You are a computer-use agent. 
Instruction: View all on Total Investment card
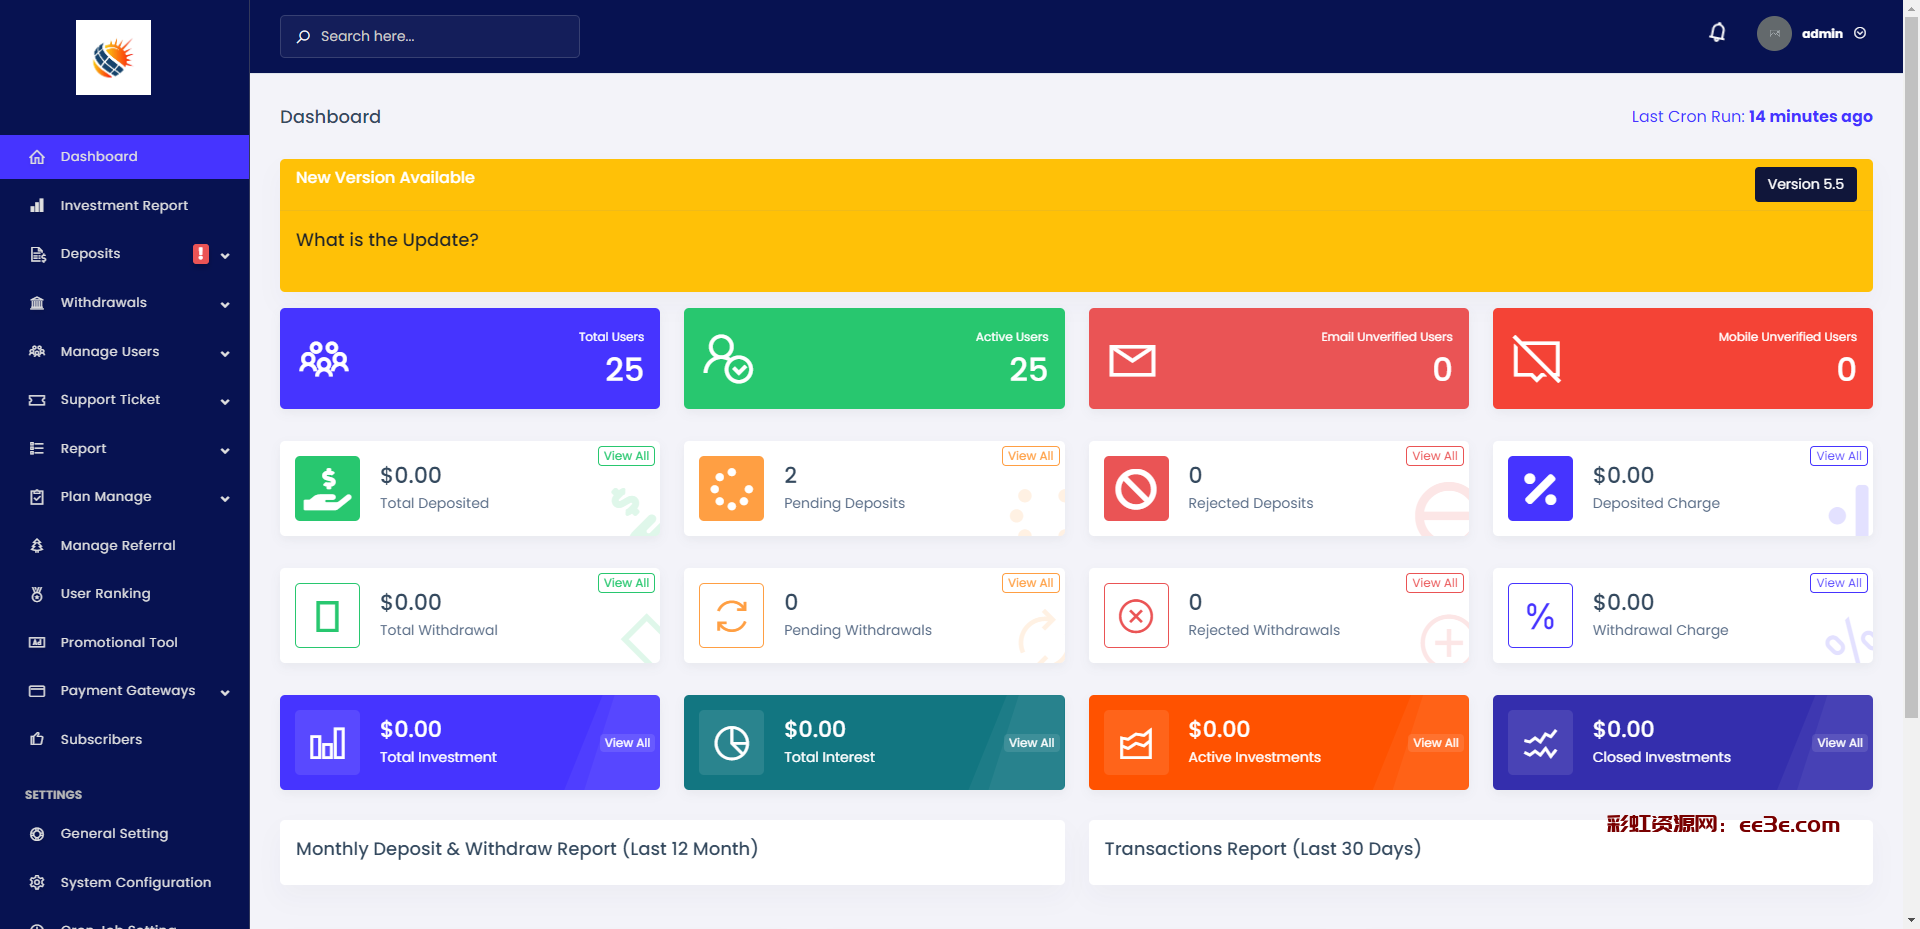pyautogui.click(x=627, y=743)
